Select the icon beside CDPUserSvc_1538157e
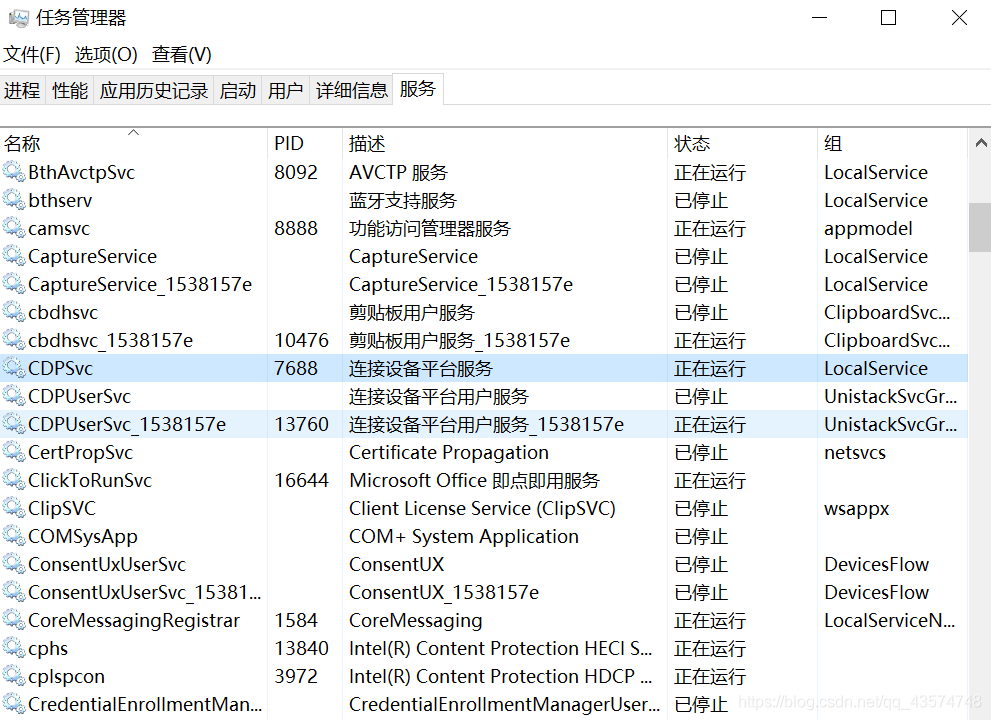 13,423
